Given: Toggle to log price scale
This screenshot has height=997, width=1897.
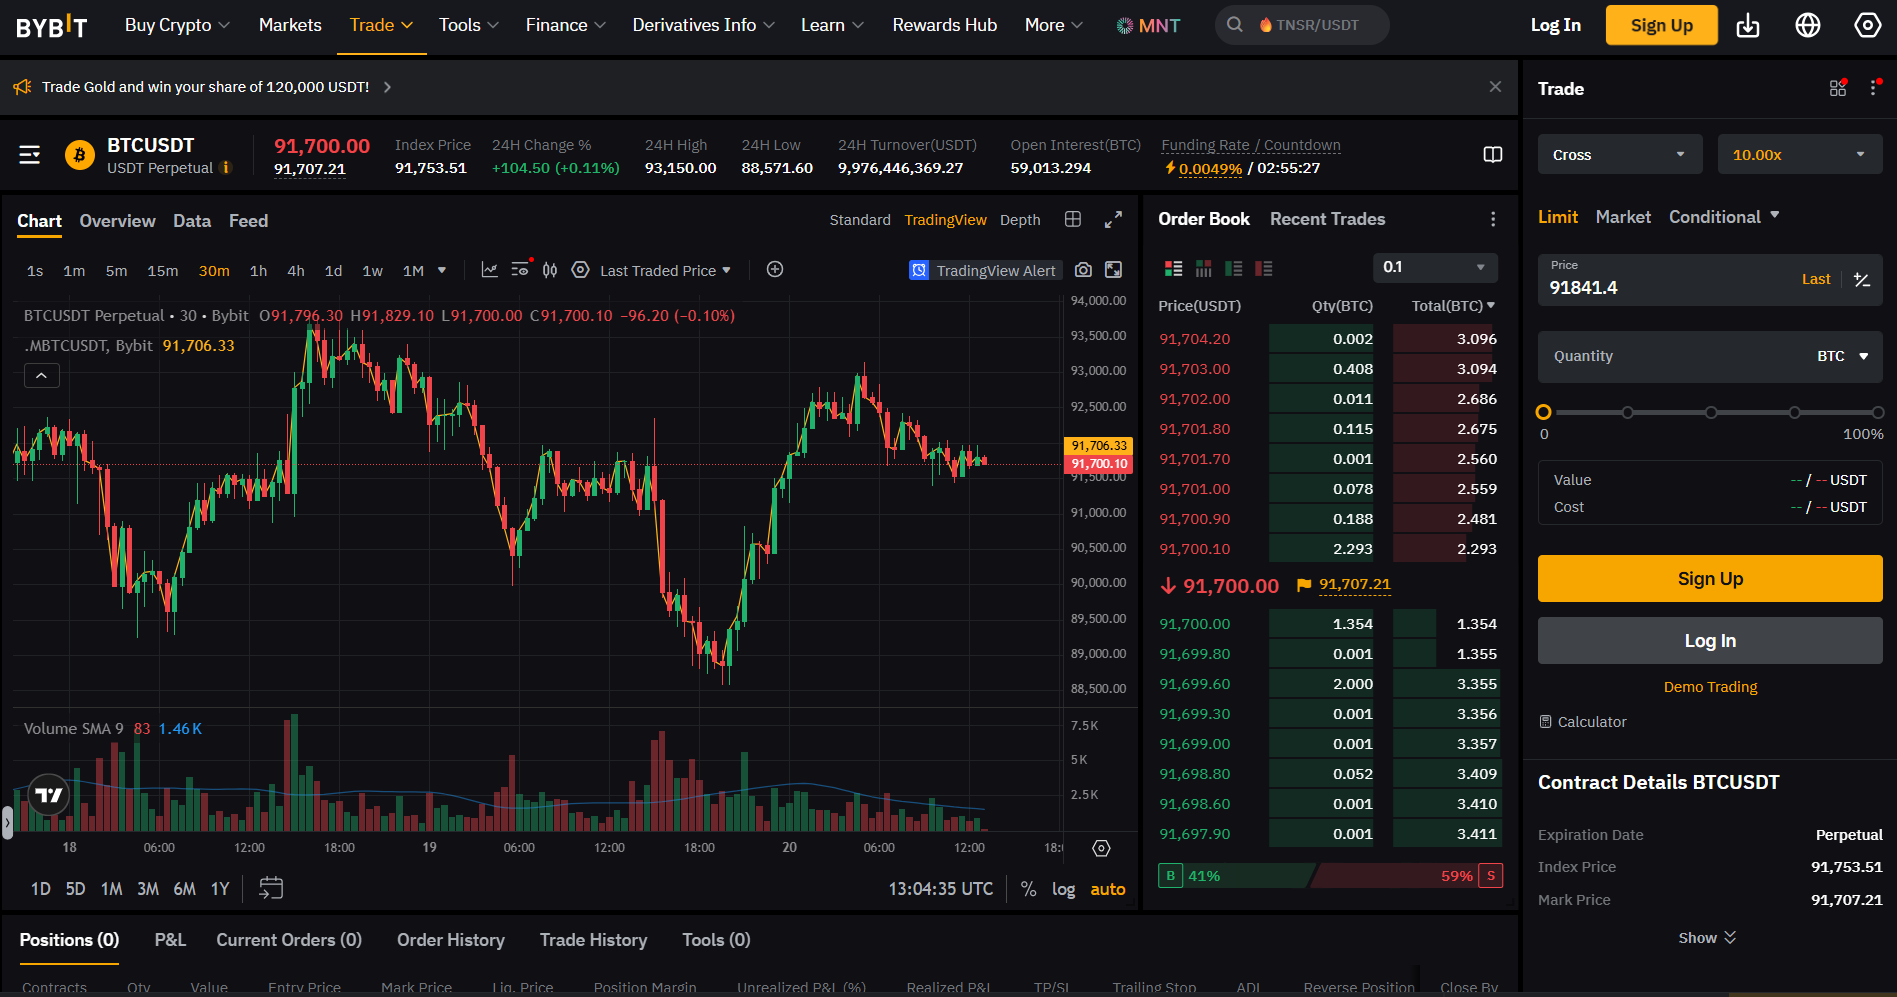Looking at the screenshot, I should click(x=1063, y=889).
